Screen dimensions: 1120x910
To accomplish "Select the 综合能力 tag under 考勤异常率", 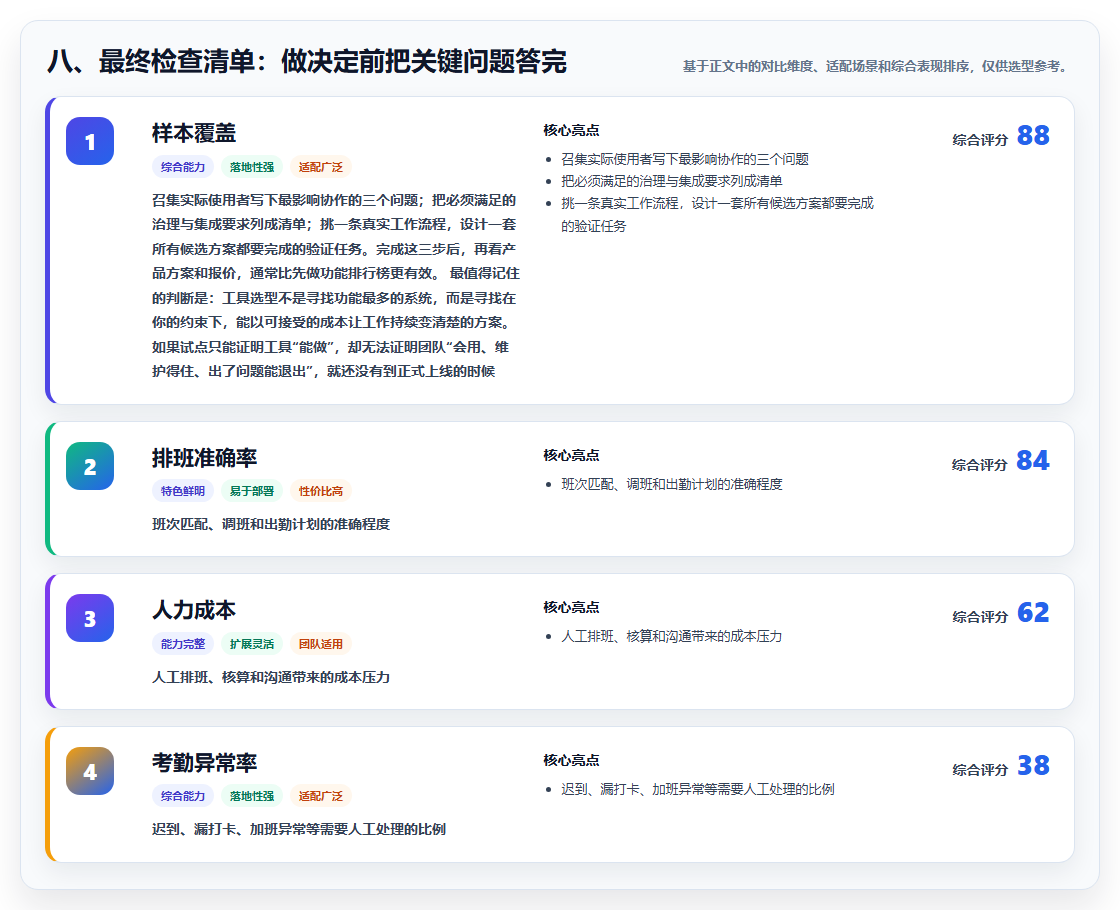I will coord(183,796).
